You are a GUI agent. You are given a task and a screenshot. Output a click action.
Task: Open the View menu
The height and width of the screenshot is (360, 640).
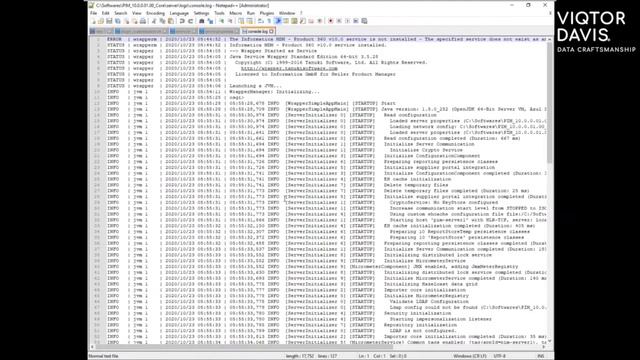point(136,13)
